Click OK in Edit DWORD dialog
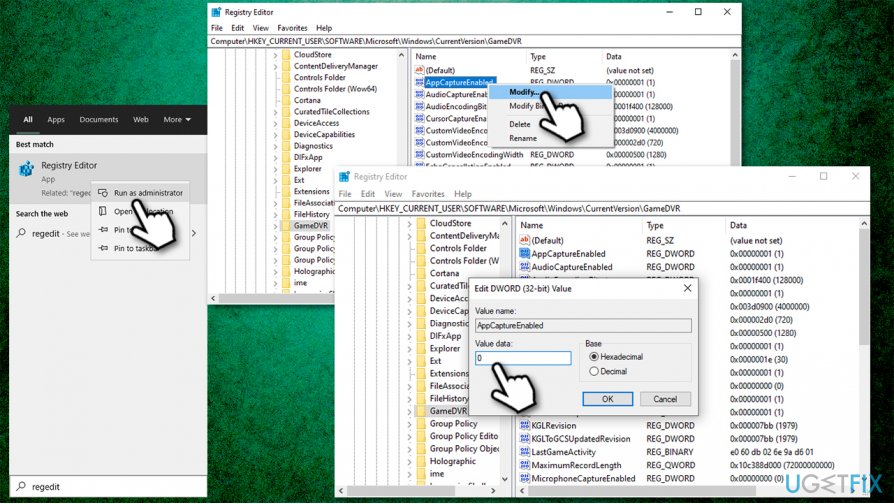The width and height of the screenshot is (894, 504). click(x=607, y=399)
